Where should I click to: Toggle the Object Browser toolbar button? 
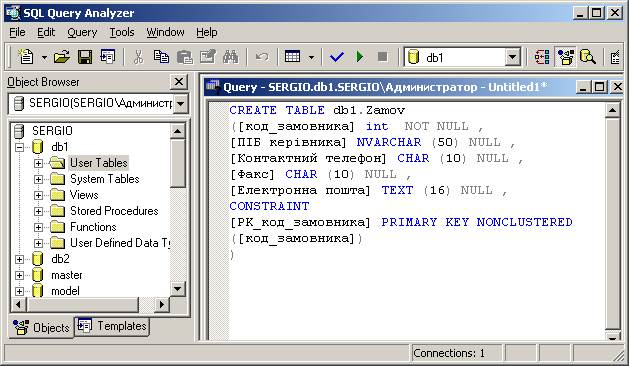(566, 57)
